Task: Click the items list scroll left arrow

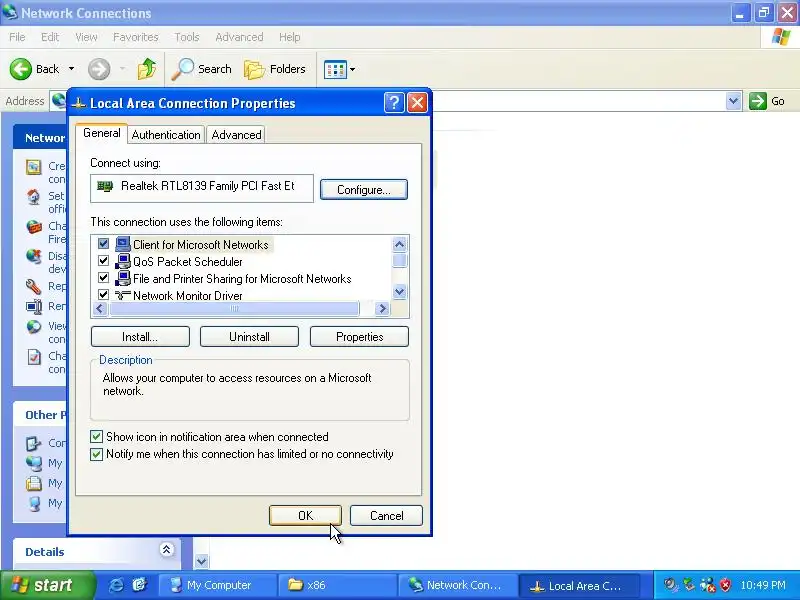Action: pyautogui.click(x=100, y=309)
